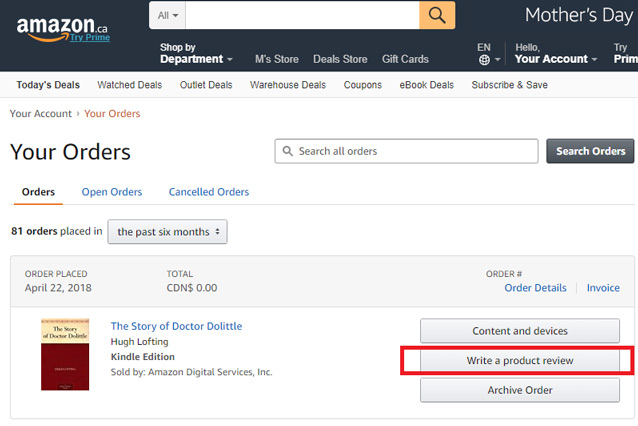This screenshot has width=638, height=426.
Task: Click the EN language label
Action: [x=484, y=47]
